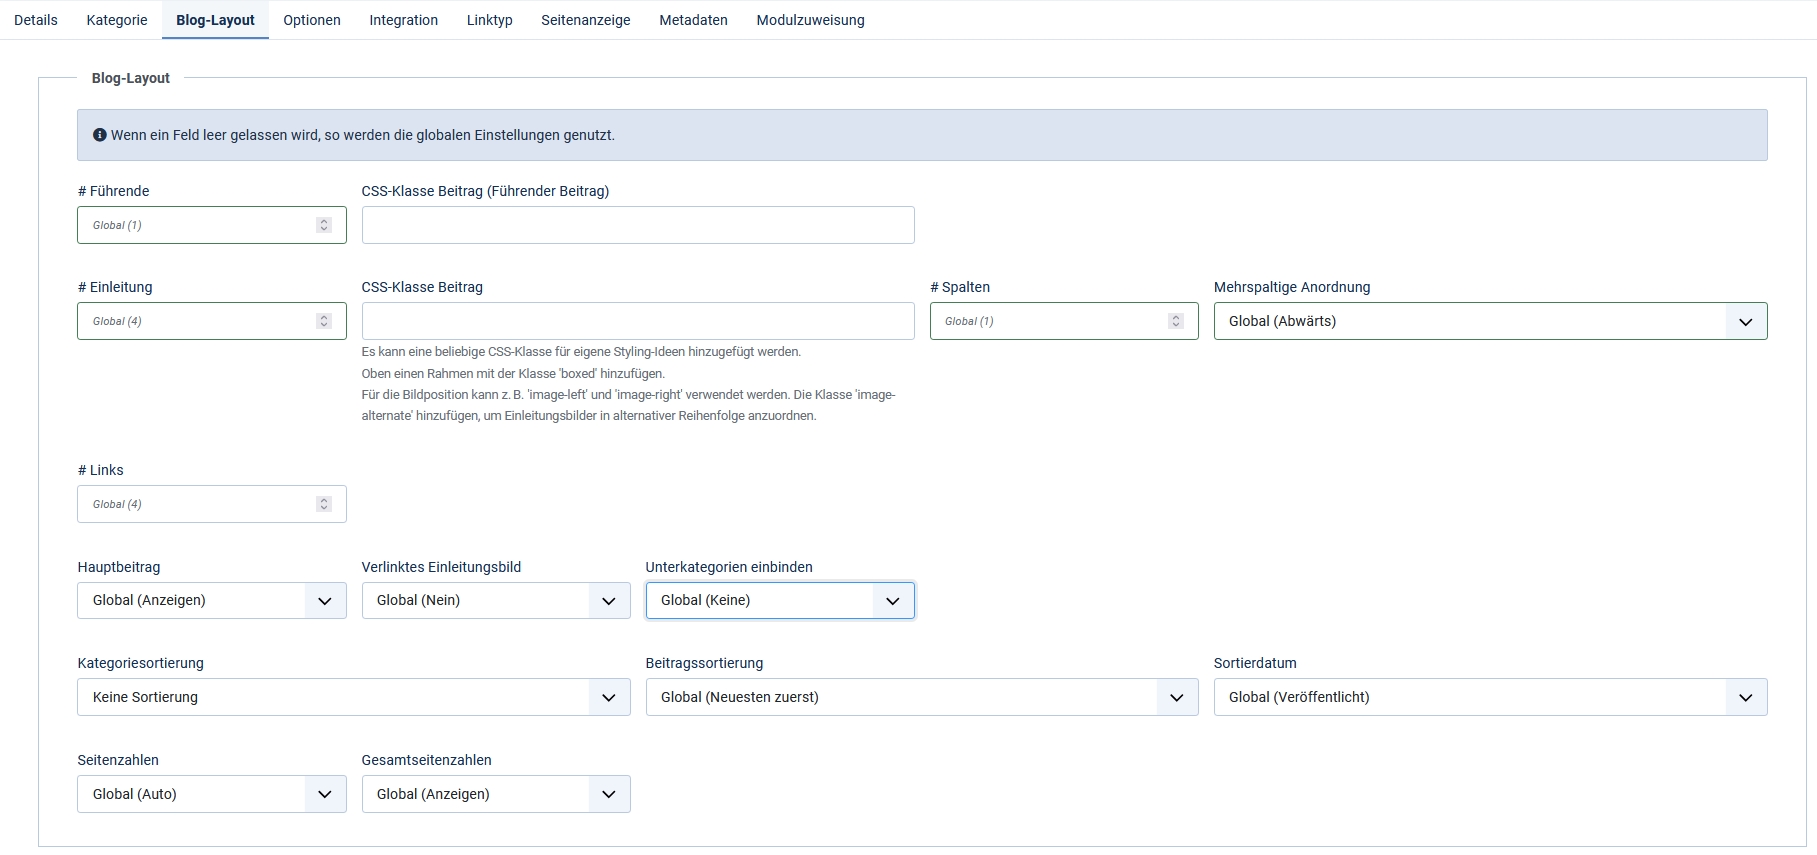Switch to the Linktyp tab
This screenshot has height=855, width=1817.
tap(490, 20)
